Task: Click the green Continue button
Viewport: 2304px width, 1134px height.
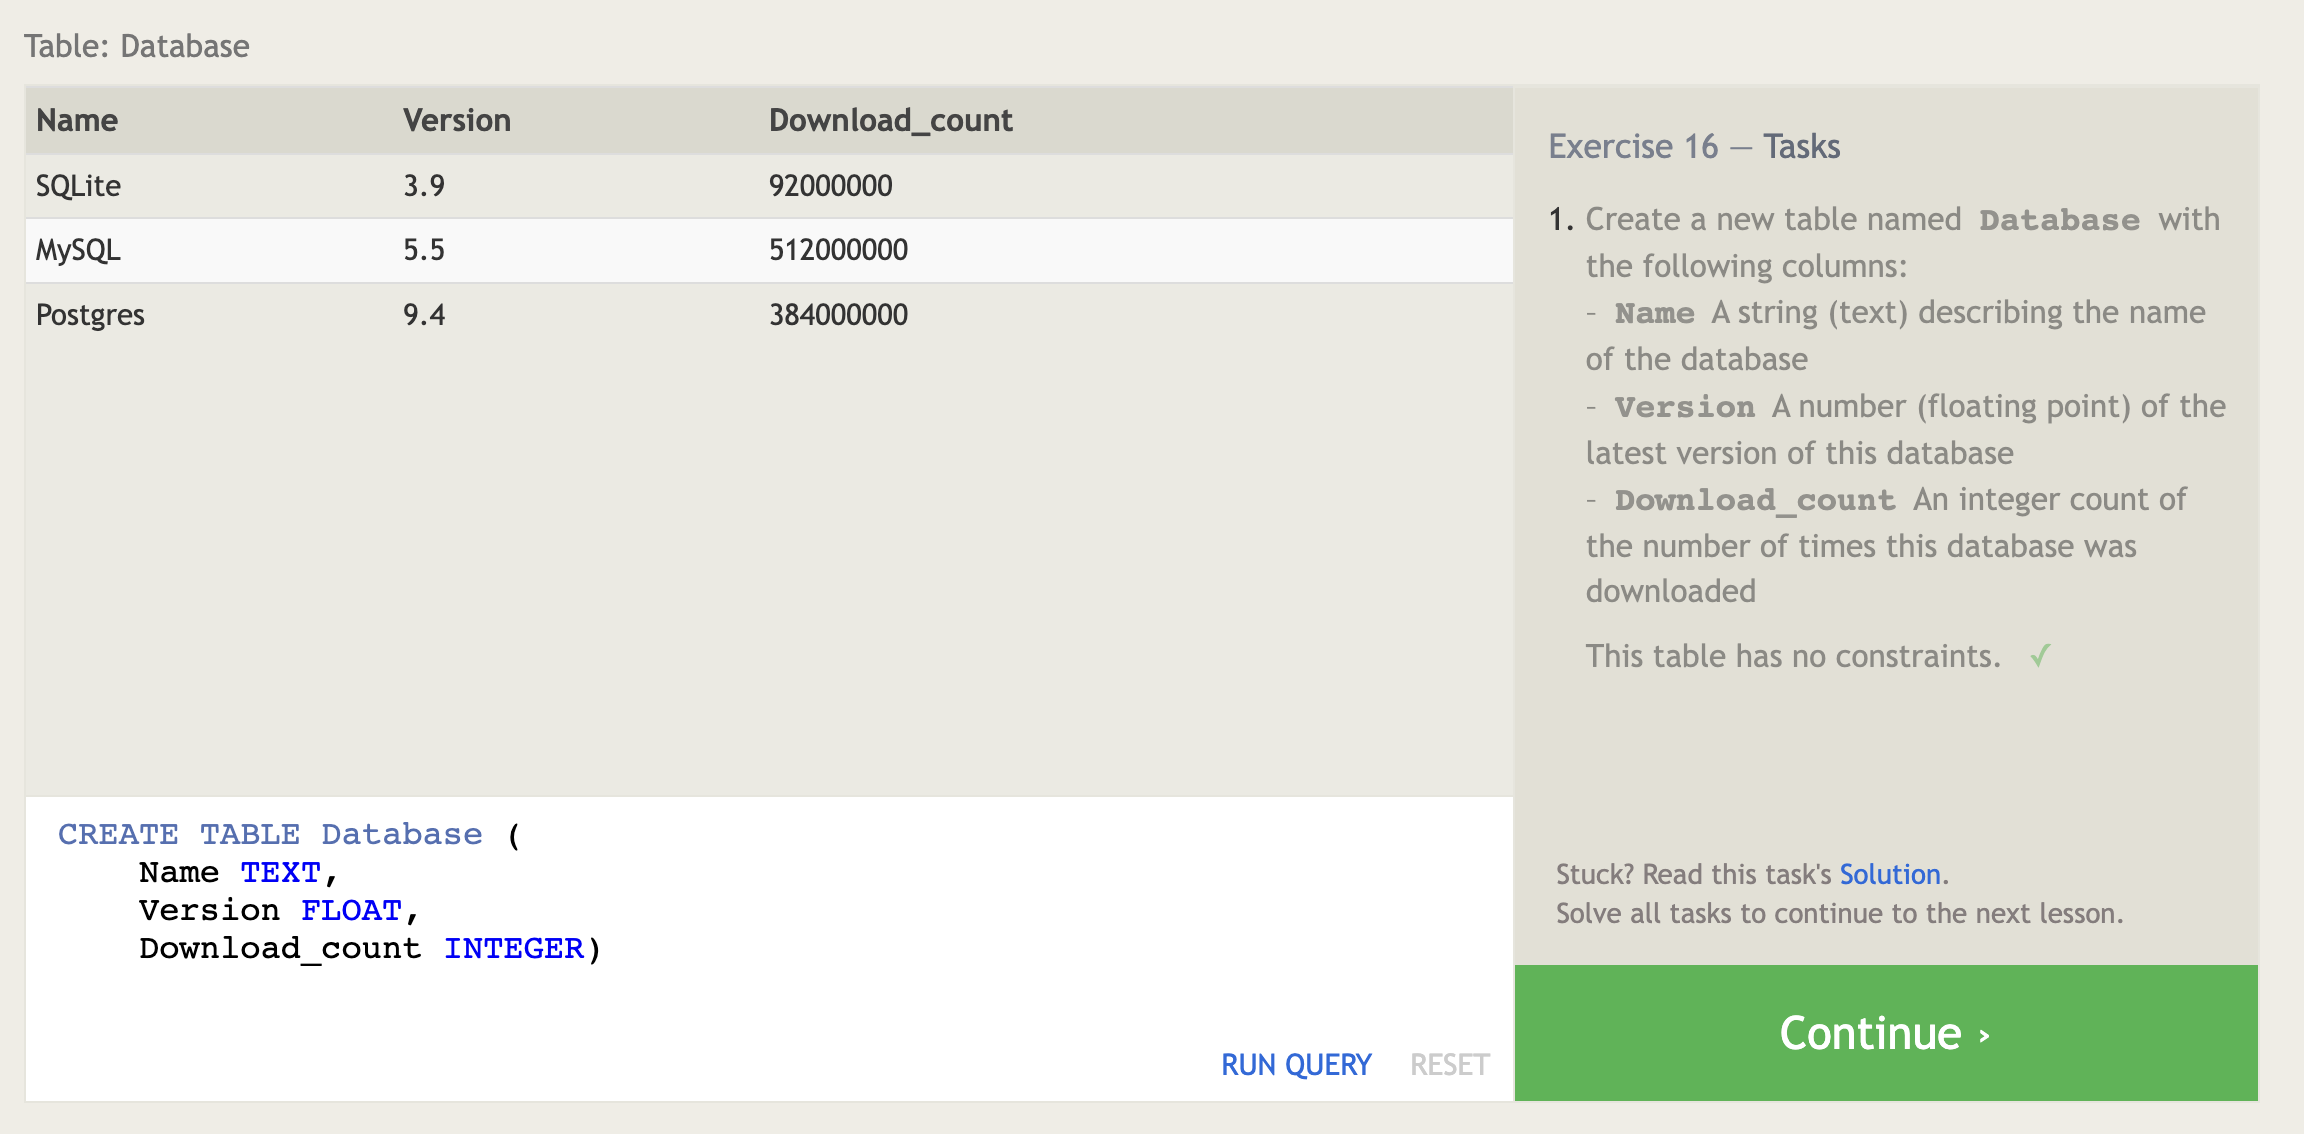Action: point(1885,1033)
